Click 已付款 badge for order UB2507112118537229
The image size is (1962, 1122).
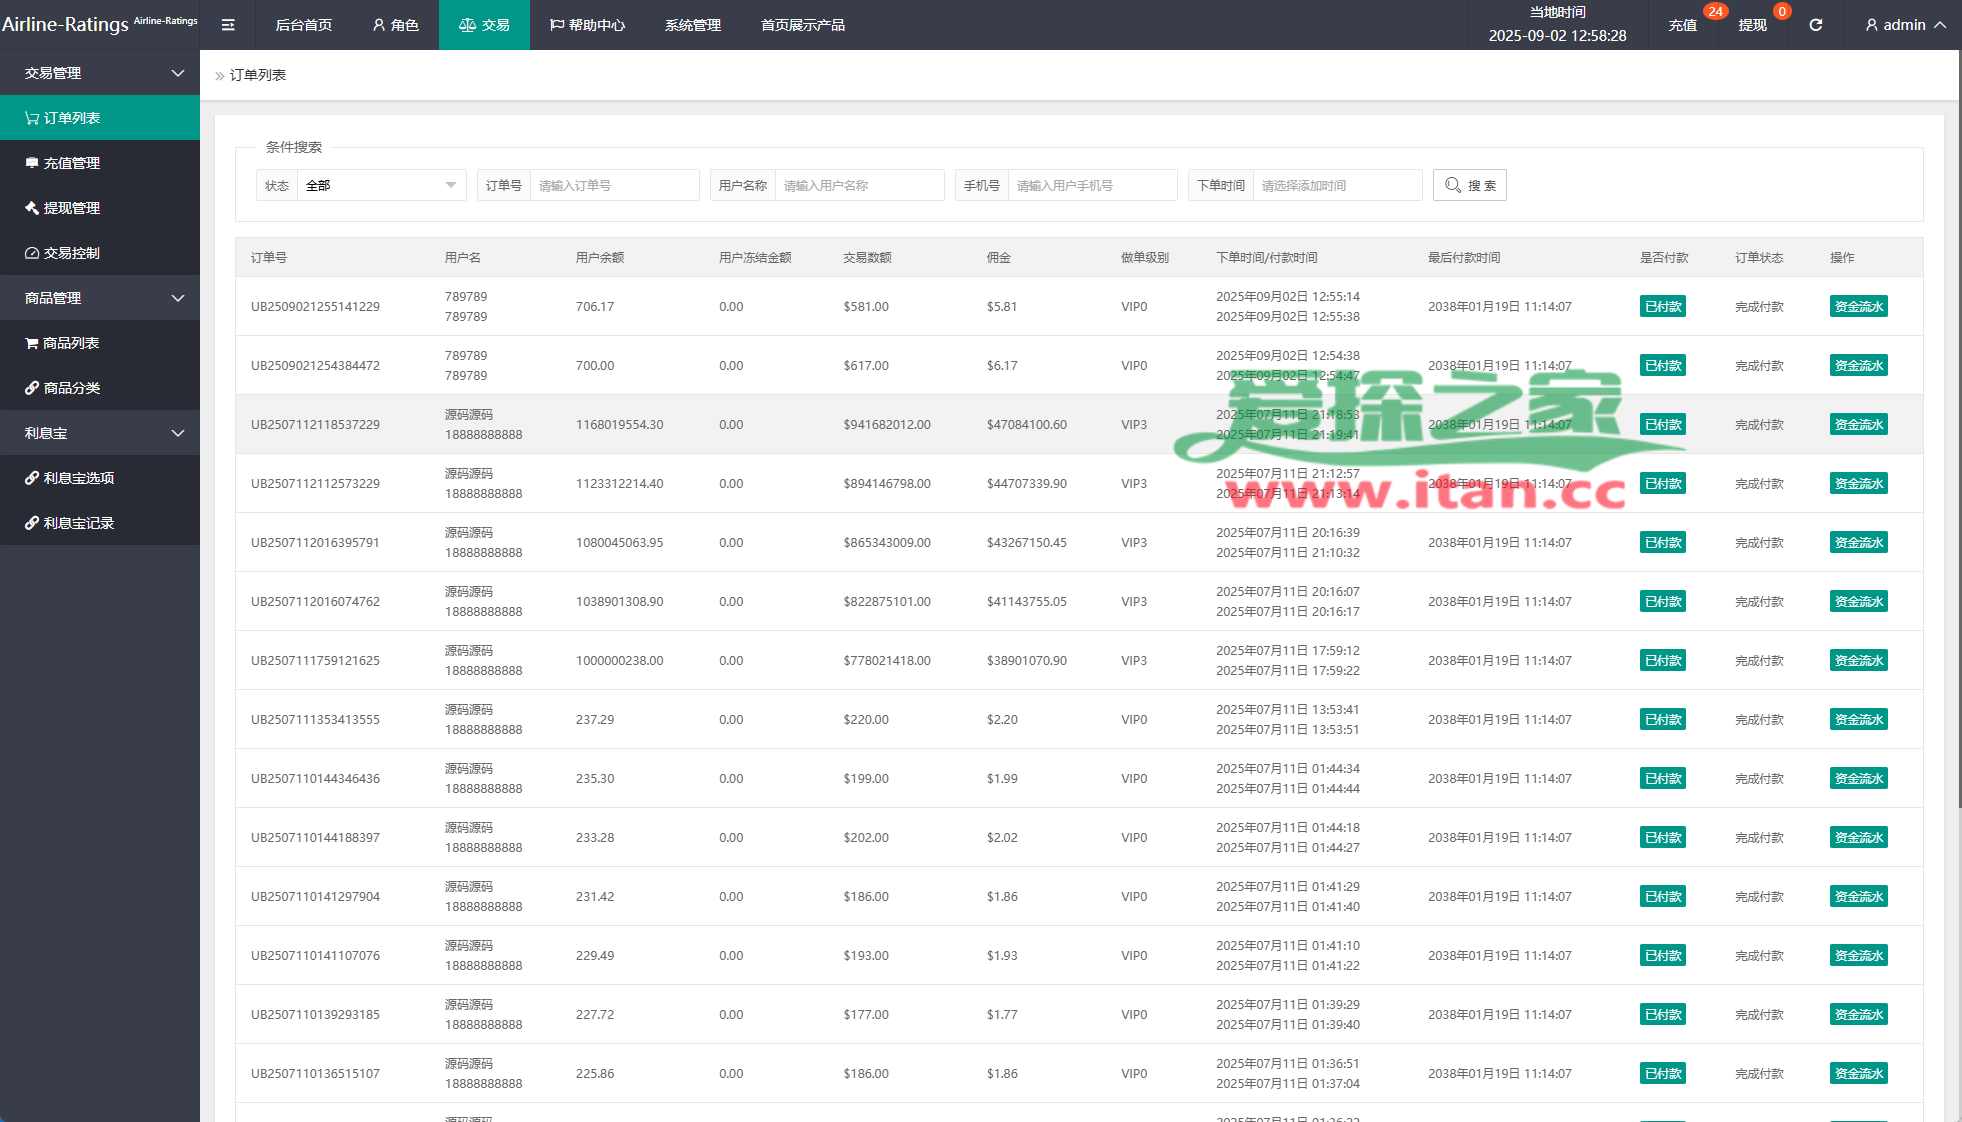(1663, 425)
